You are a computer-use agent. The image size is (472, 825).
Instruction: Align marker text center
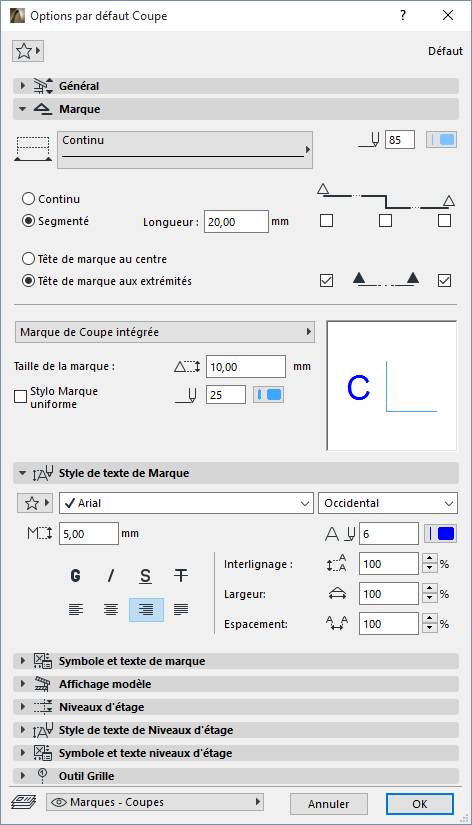111,610
